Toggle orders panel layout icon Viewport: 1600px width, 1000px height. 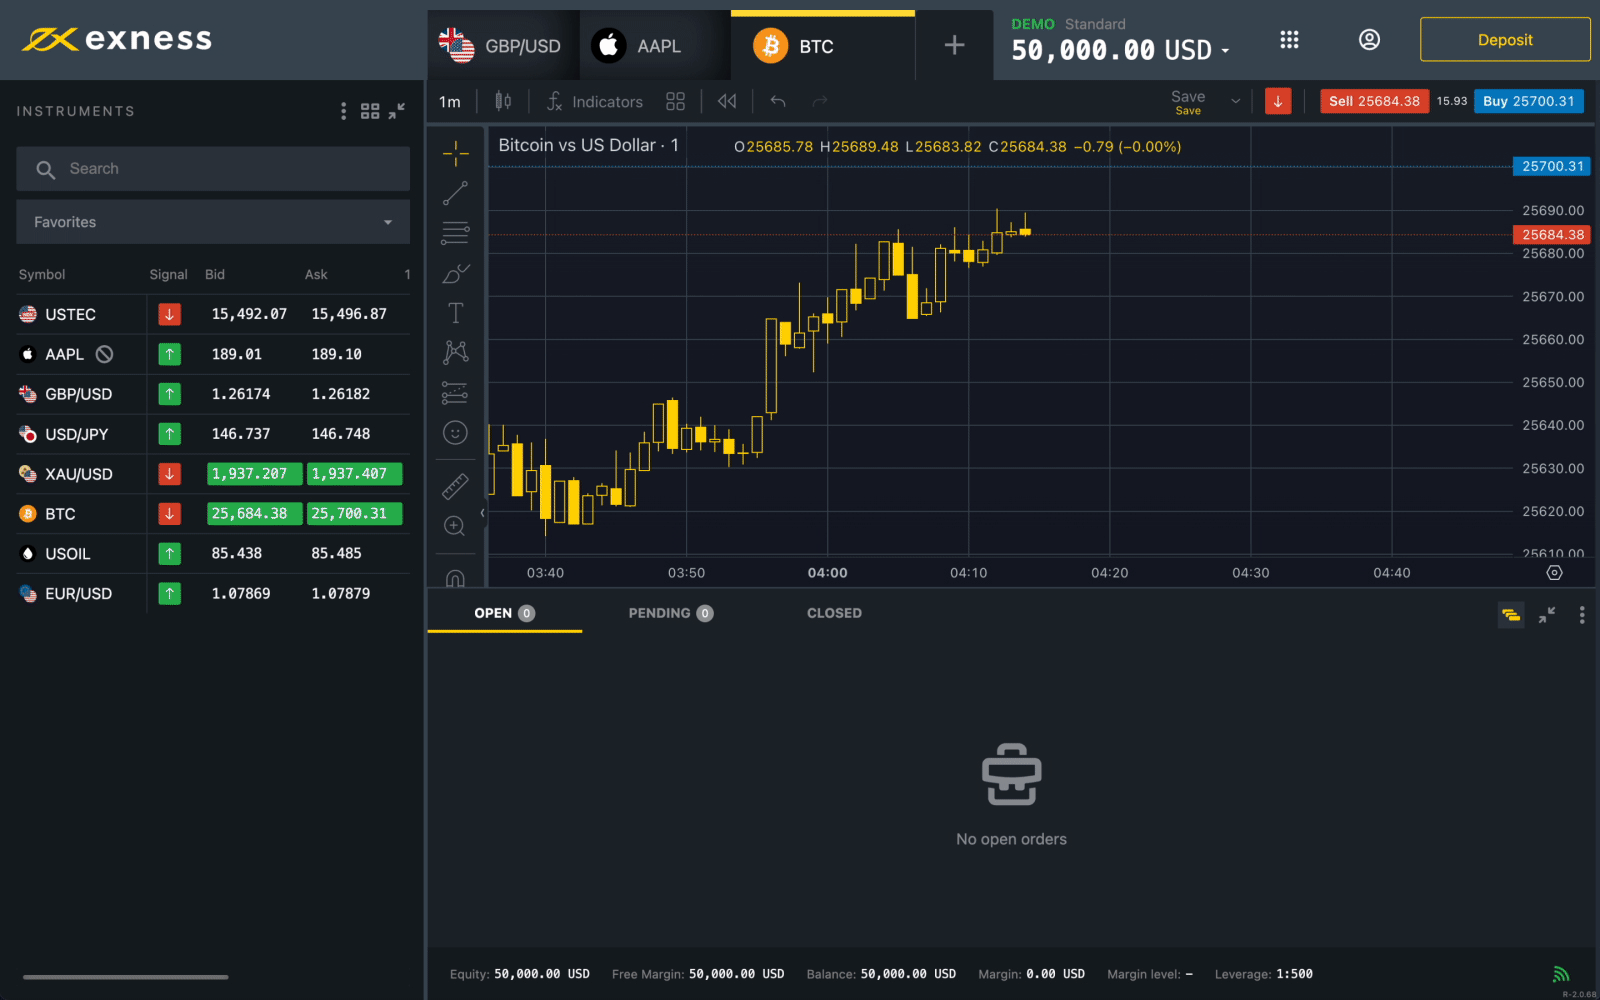pyautogui.click(x=1511, y=615)
